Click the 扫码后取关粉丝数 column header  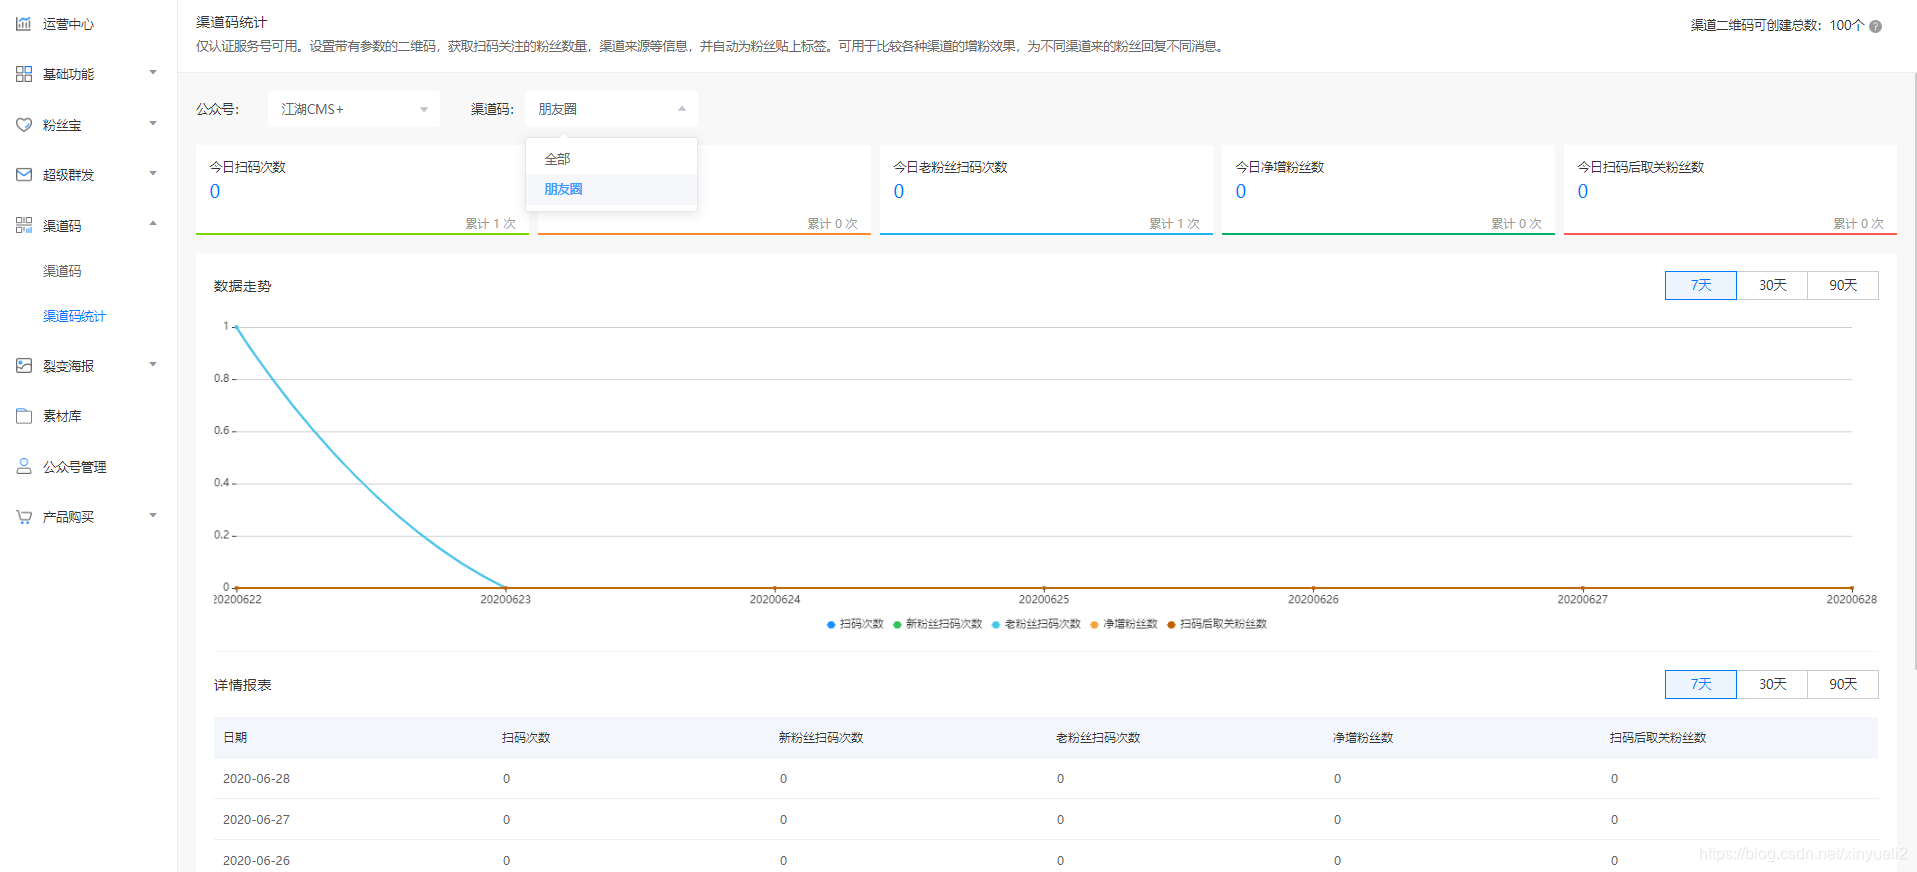point(1658,737)
